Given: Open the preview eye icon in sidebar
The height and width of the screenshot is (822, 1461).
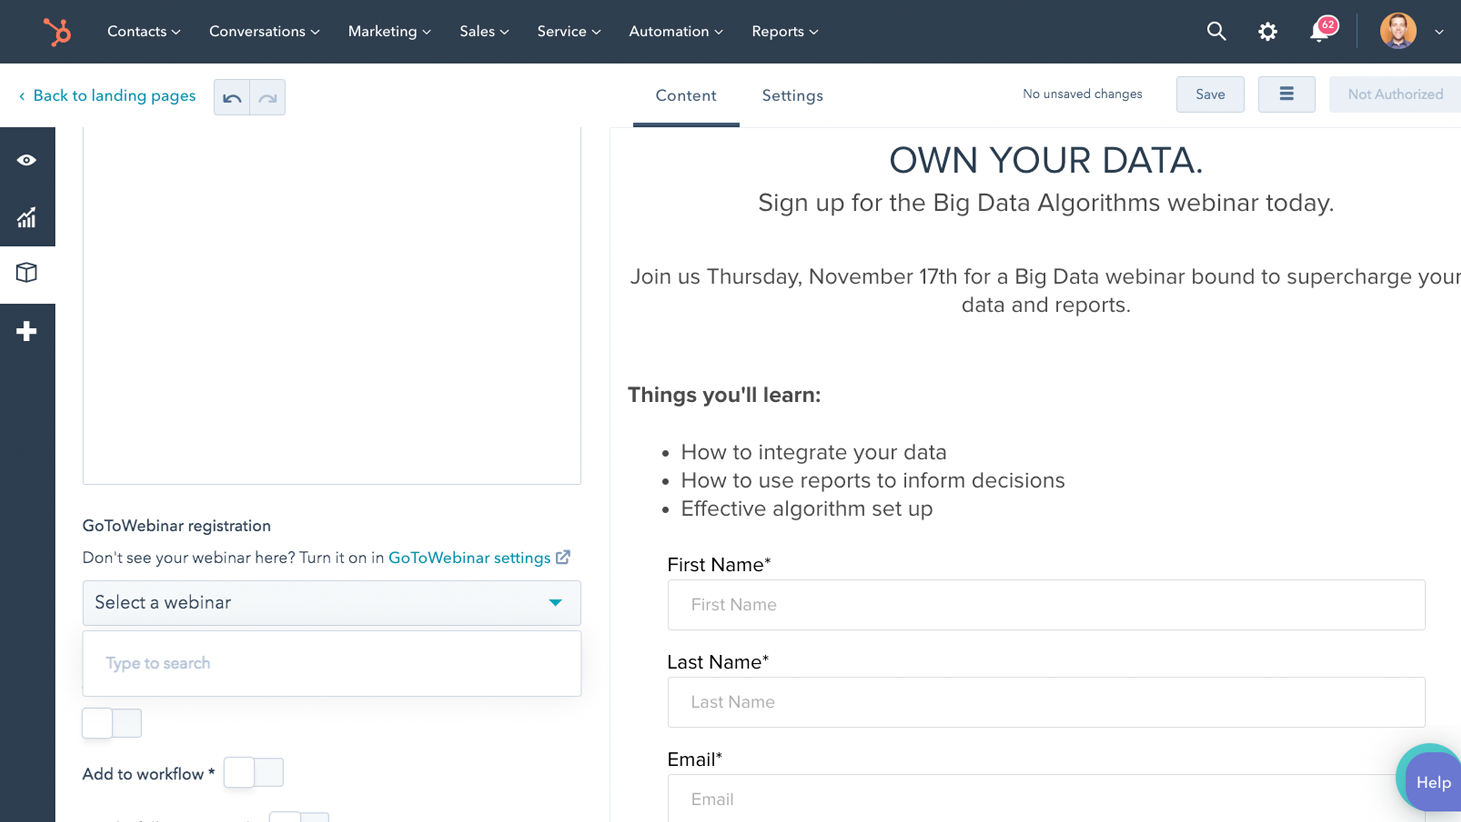Looking at the screenshot, I should (x=27, y=160).
